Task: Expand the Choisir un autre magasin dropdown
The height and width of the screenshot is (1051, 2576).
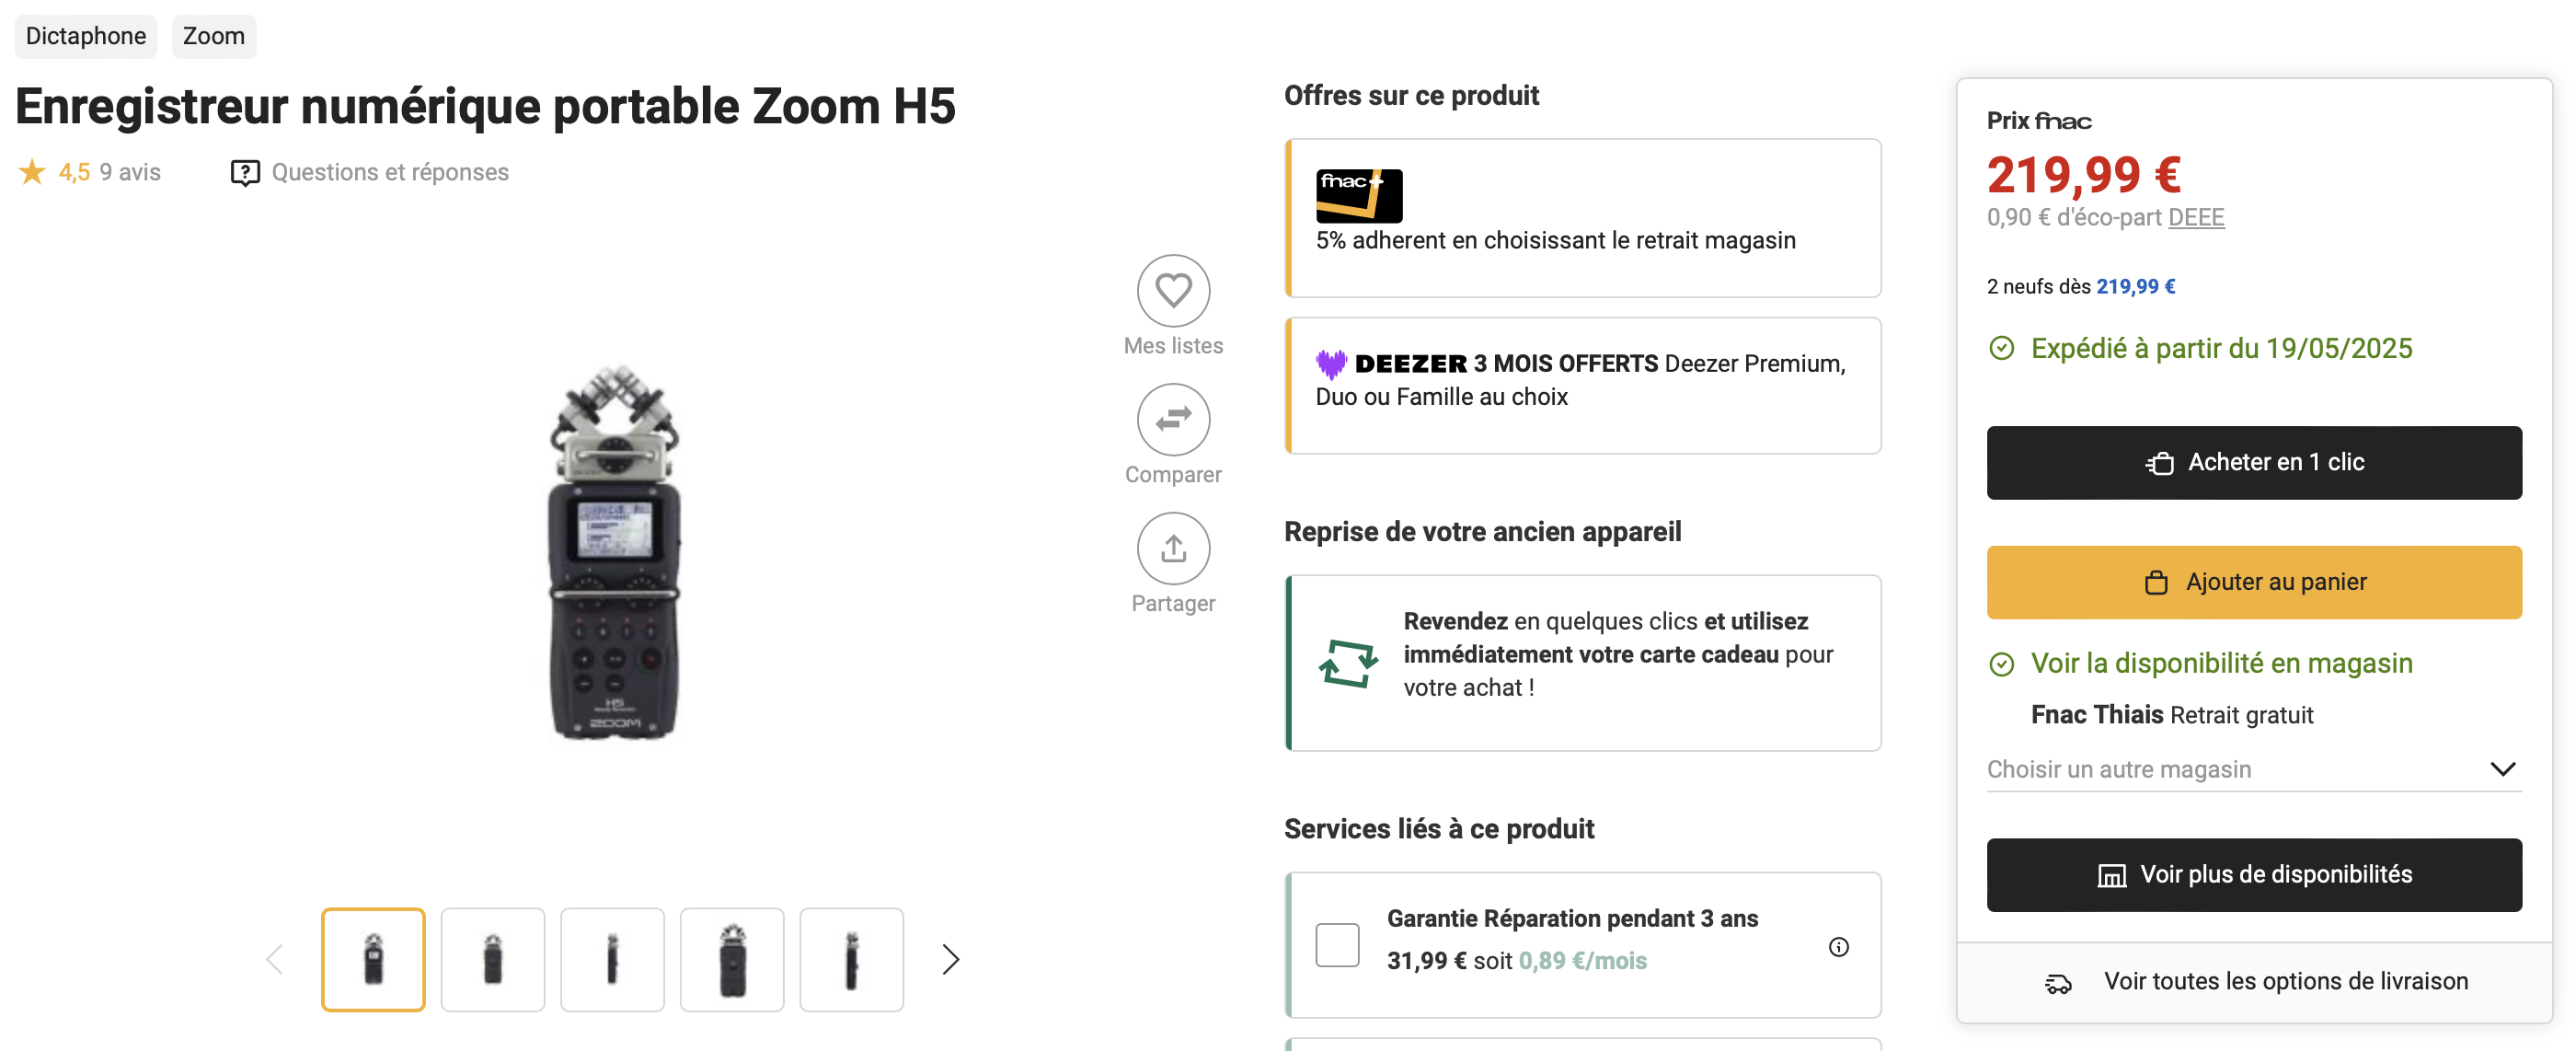Action: (2502, 769)
